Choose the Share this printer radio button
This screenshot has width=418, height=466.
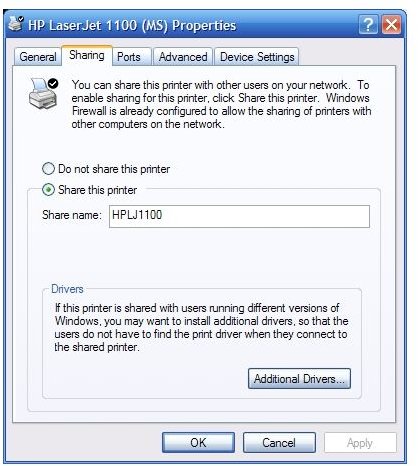[x=90, y=190]
